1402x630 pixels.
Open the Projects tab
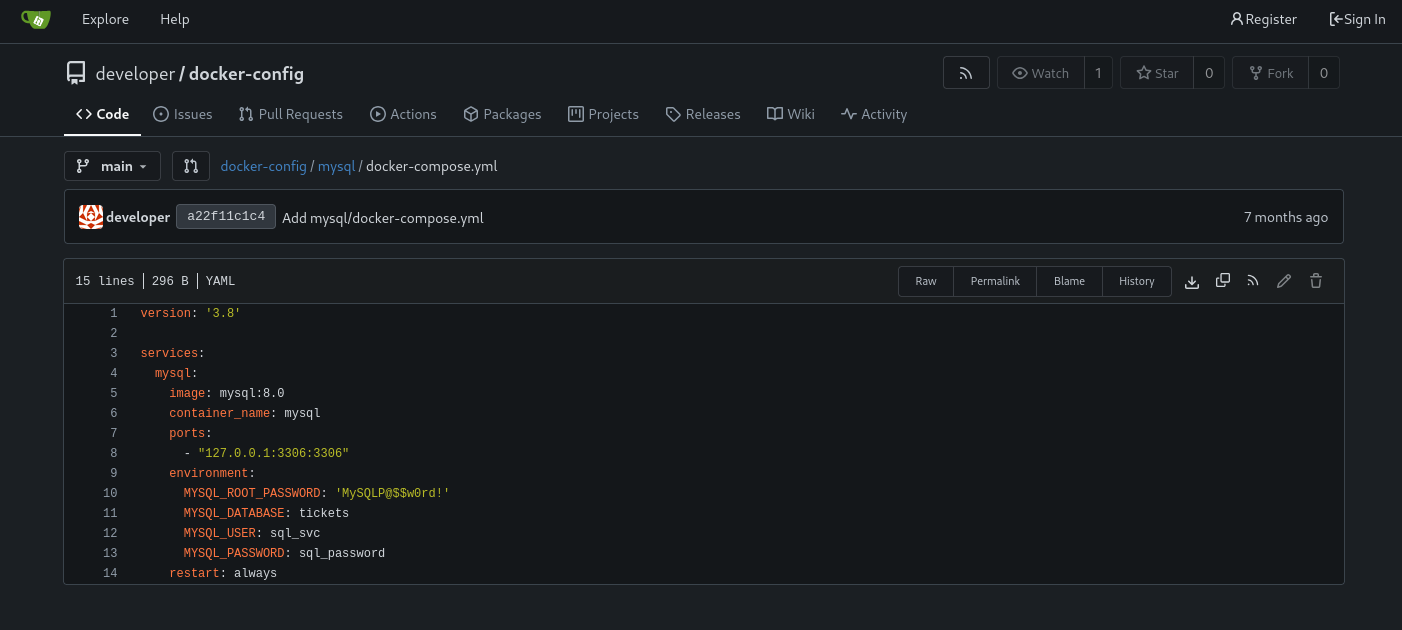coord(603,114)
